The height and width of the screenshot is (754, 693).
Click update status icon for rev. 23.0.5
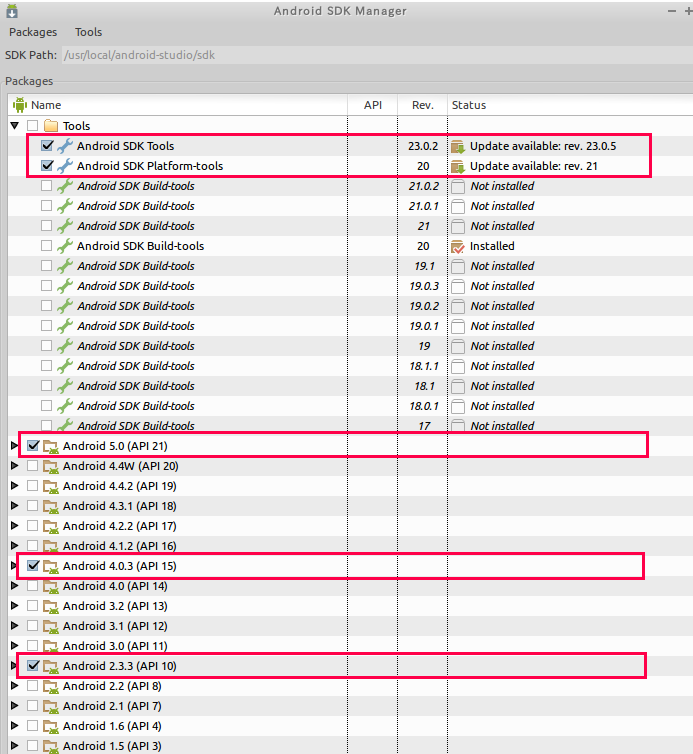click(x=458, y=146)
